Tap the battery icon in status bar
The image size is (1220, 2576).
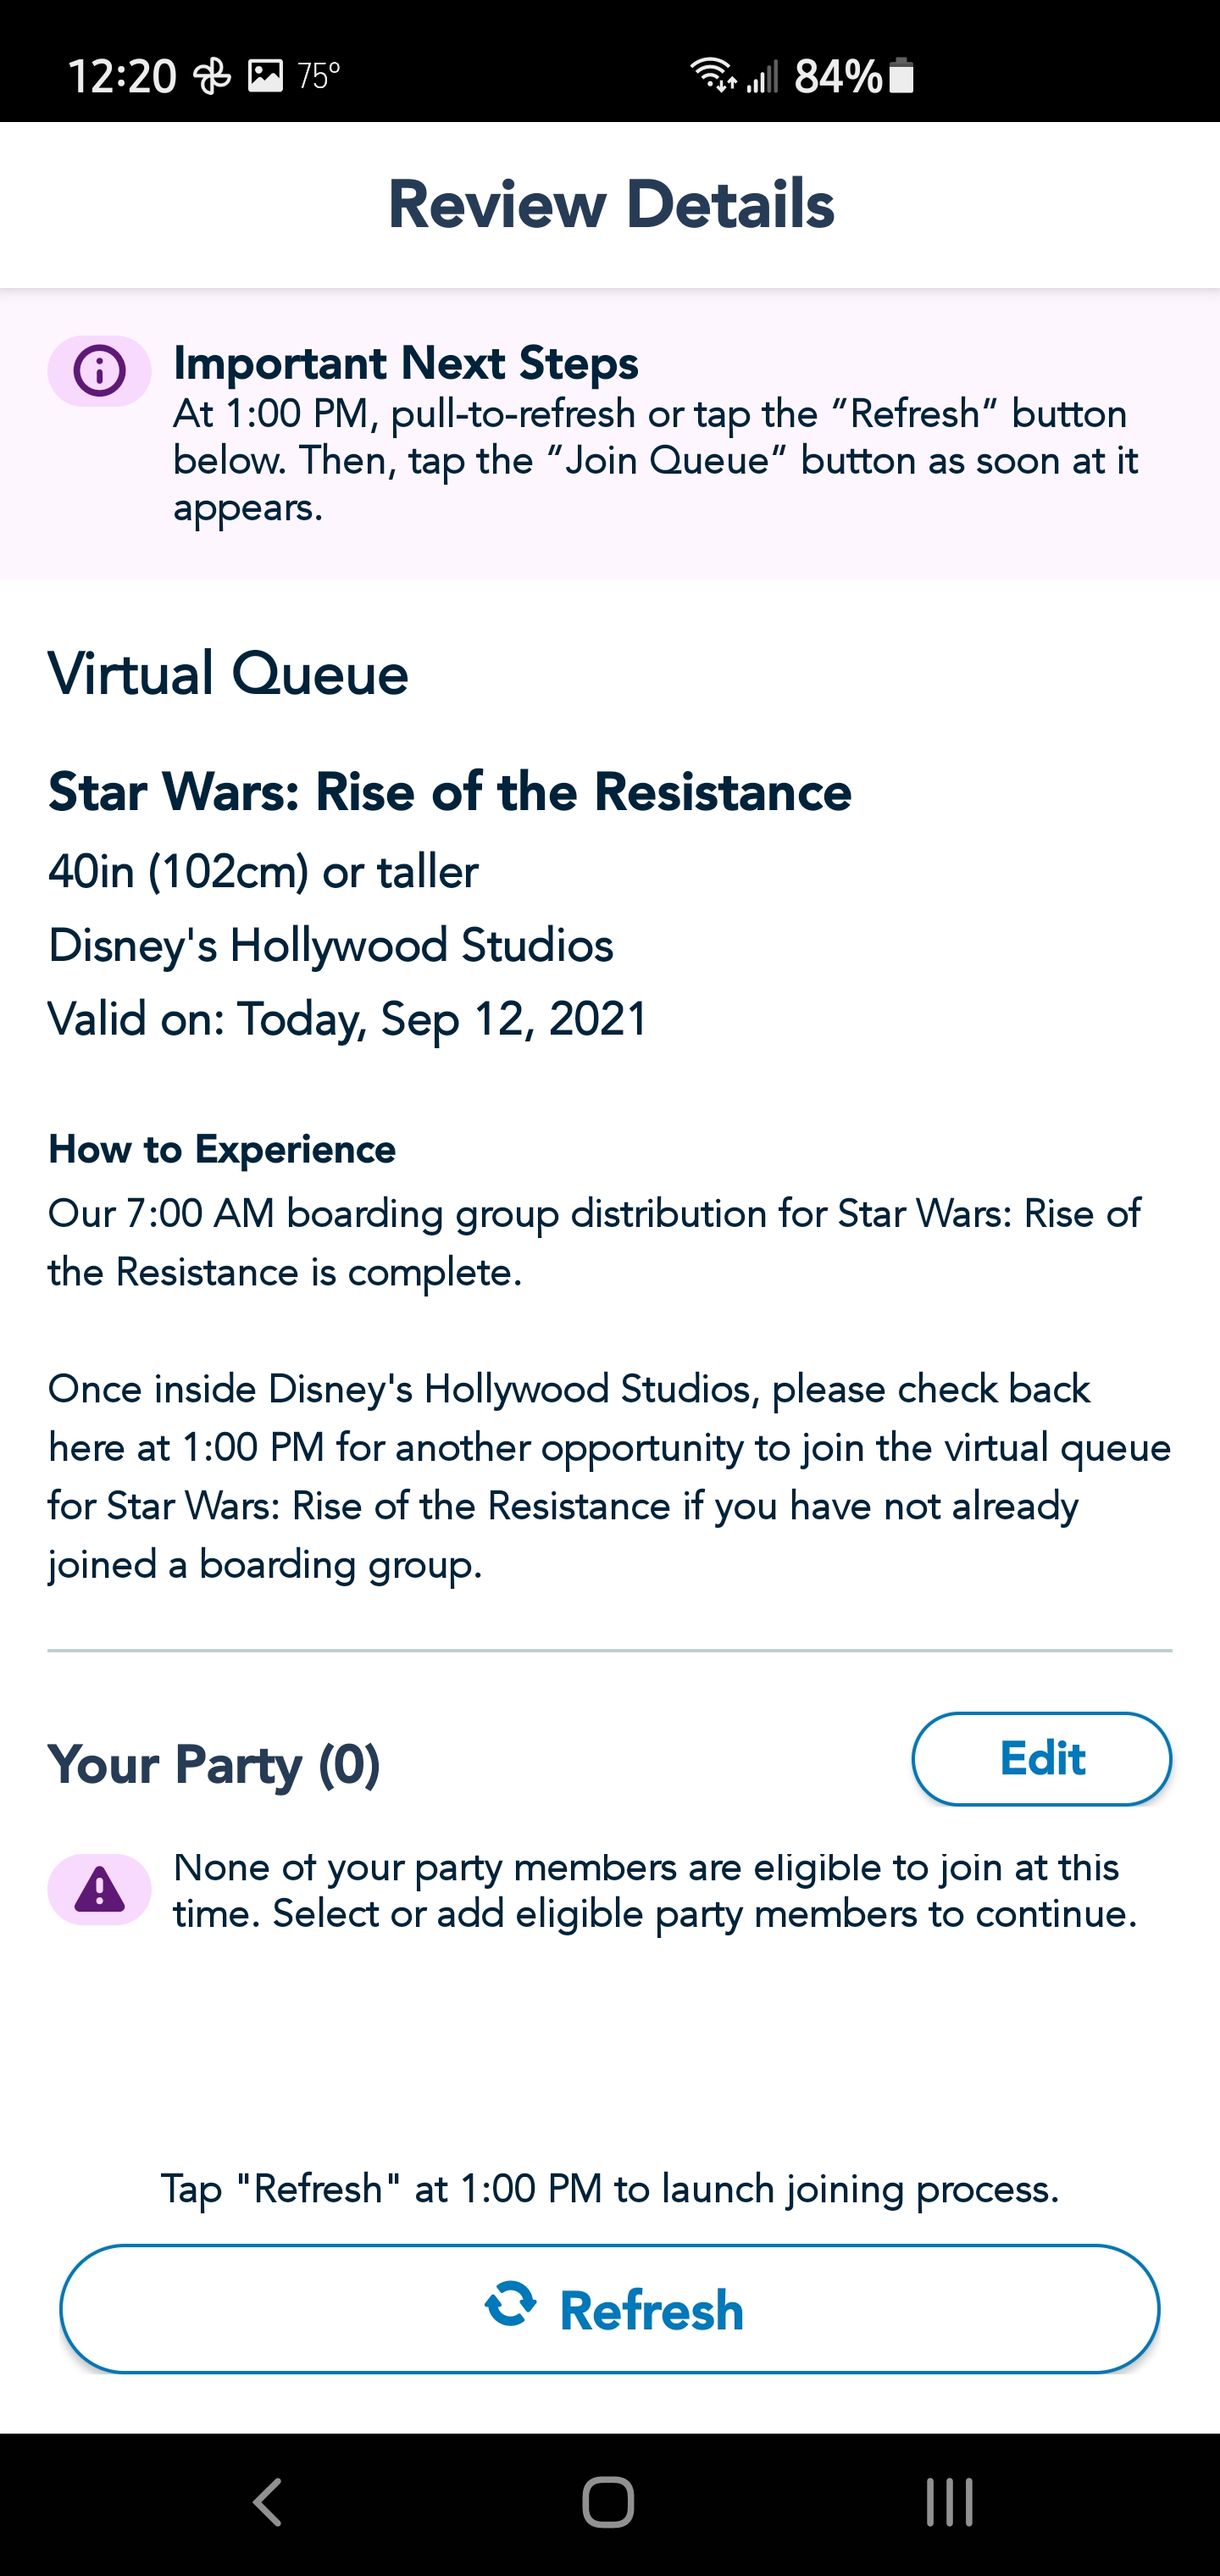coord(901,75)
